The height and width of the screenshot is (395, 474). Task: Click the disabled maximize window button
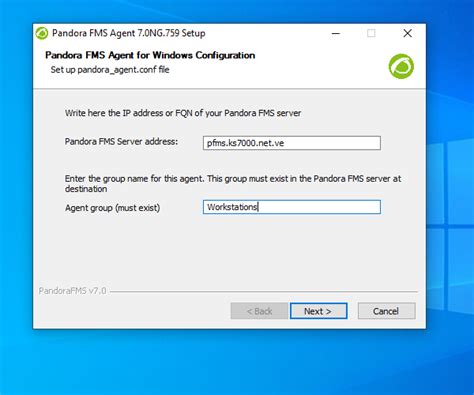(x=371, y=33)
